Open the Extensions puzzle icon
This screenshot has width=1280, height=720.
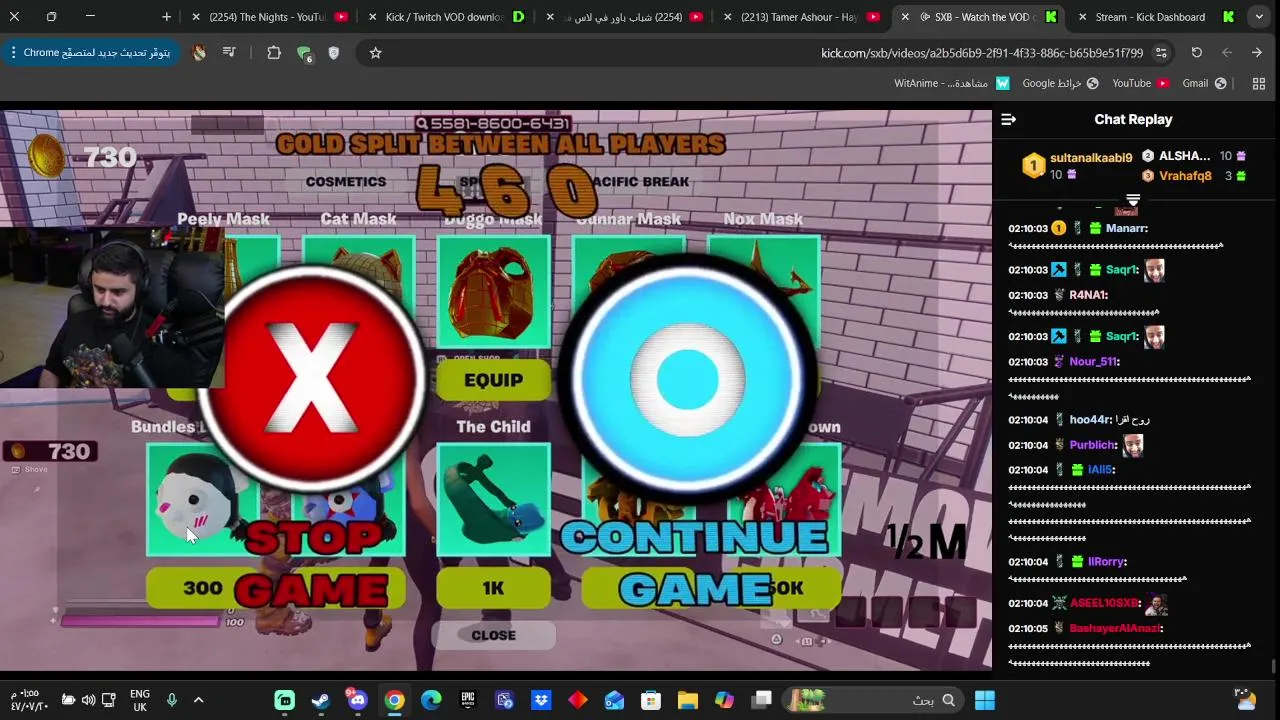[274, 53]
